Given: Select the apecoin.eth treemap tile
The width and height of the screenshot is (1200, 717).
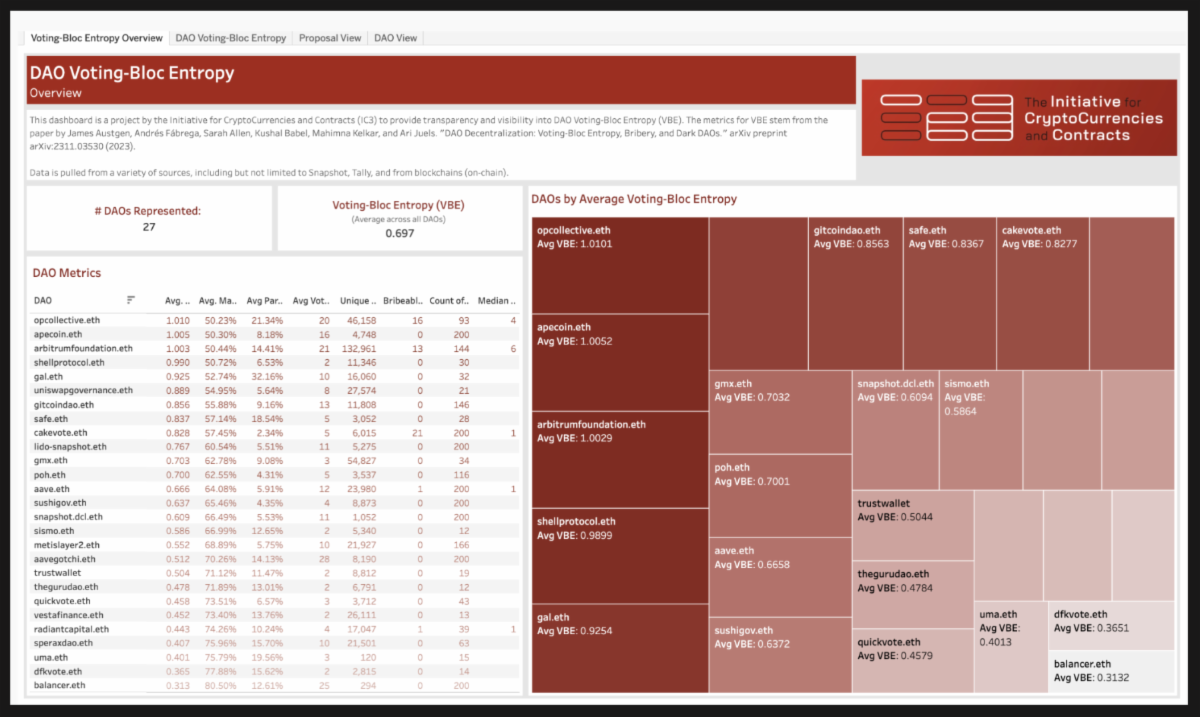Looking at the screenshot, I should click(620, 362).
